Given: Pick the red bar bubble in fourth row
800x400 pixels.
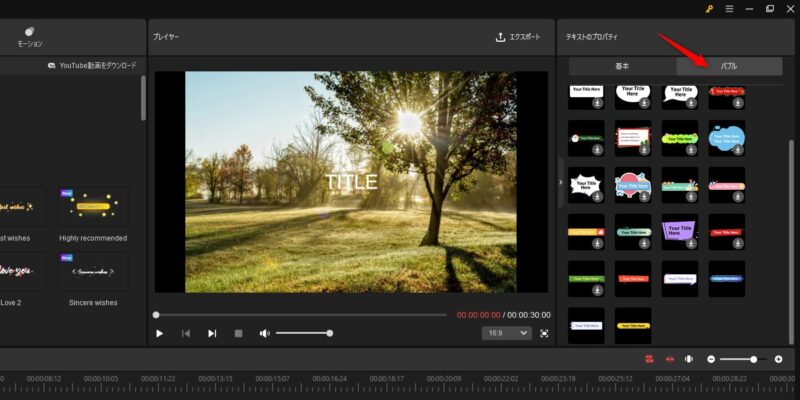Looking at the screenshot, I should 727,232.
